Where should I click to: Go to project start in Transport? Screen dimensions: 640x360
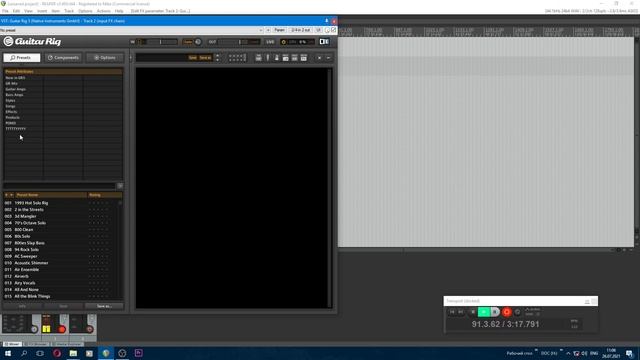point(452,312)
